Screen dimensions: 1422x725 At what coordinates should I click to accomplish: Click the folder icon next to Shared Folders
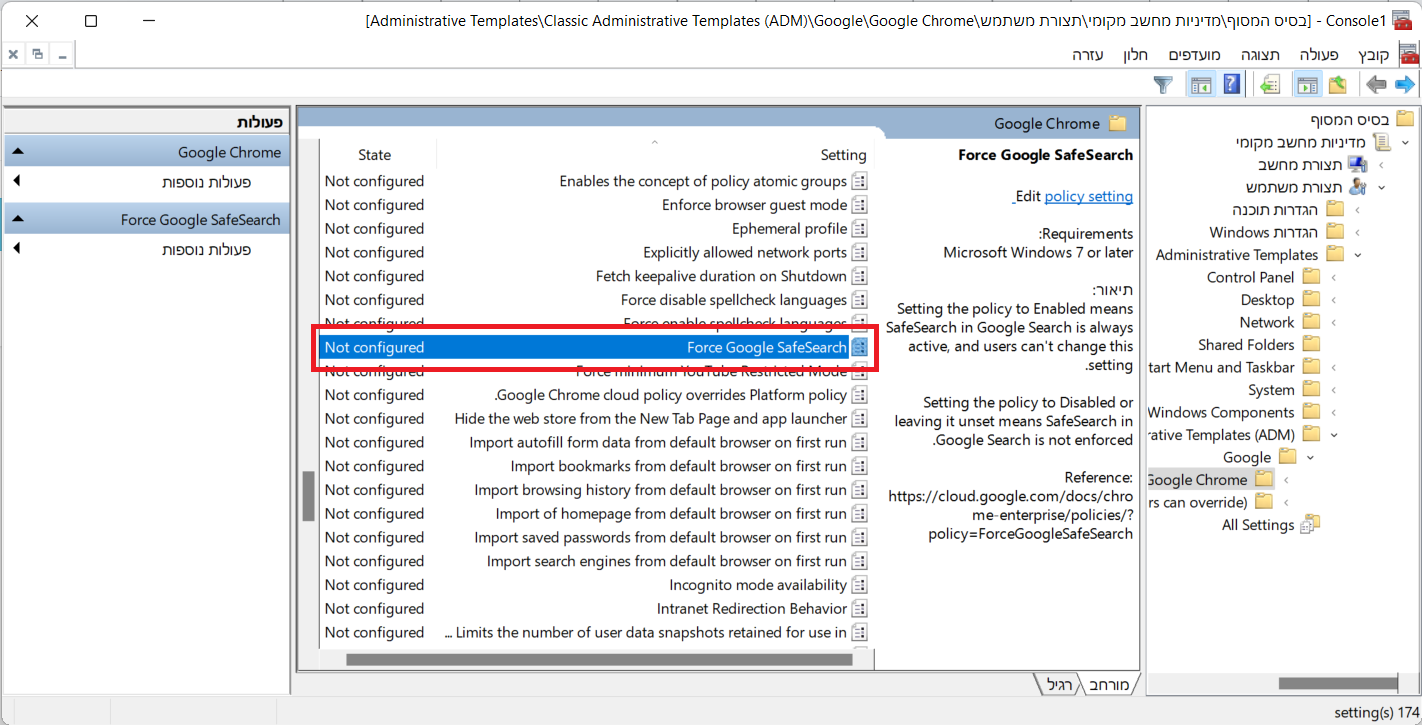point(1311,345)
